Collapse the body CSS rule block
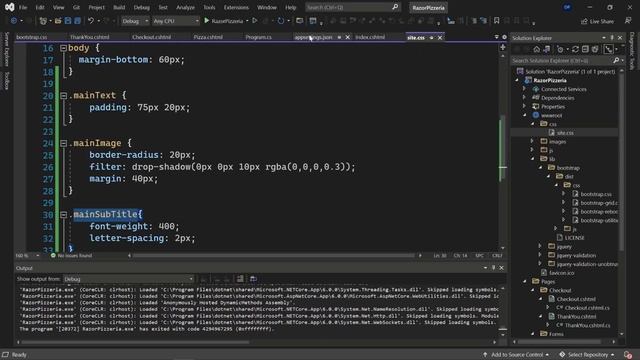The width and height of the screenshot is (640, 360). pyautogui.click(x=63, y=48)
